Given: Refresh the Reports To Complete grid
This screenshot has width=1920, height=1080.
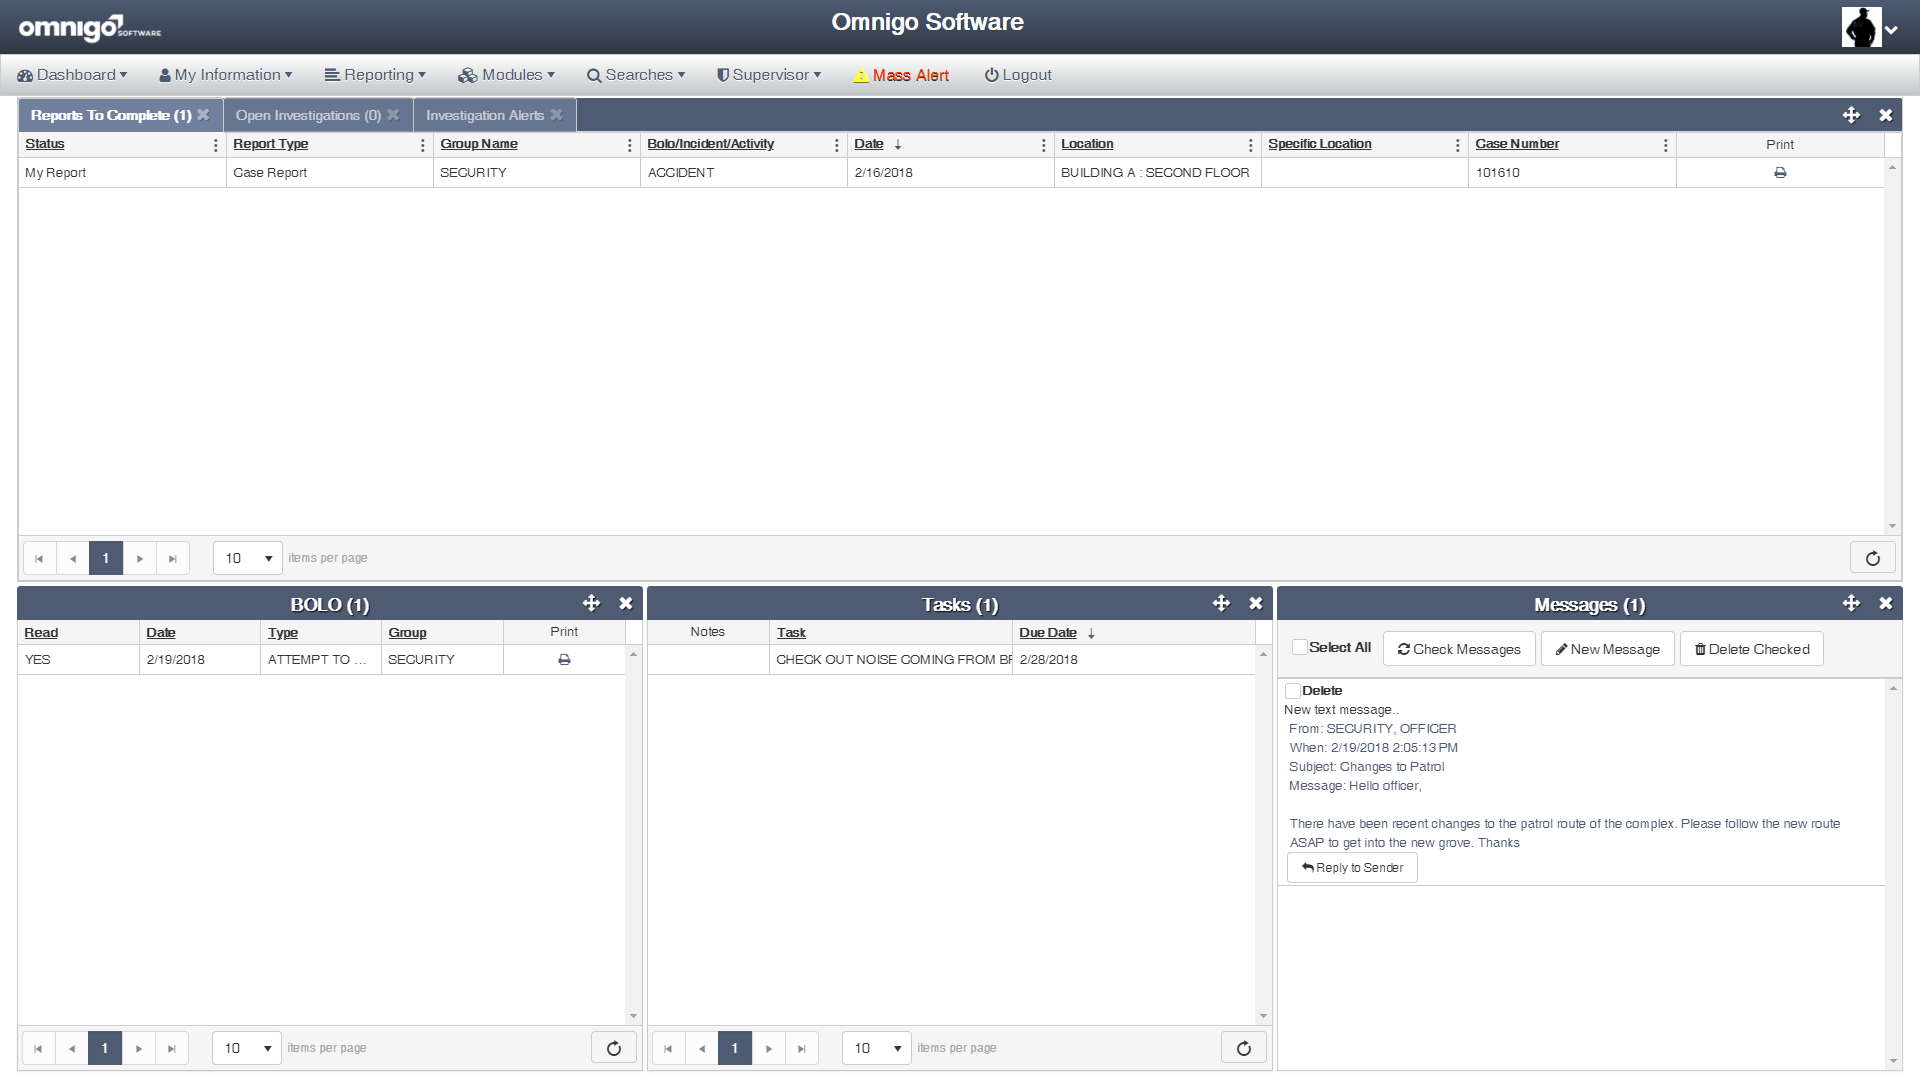Looking at the screenshot, I should (x=1872, y=558).
